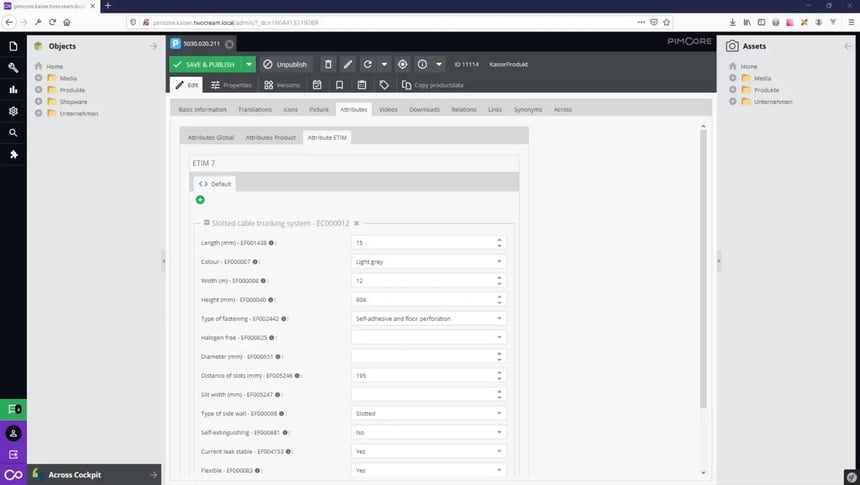The width and height of the screenshot is (860, 485).
Task: Expand the Media folder in Objects tree
Action: tap(38, 78)
